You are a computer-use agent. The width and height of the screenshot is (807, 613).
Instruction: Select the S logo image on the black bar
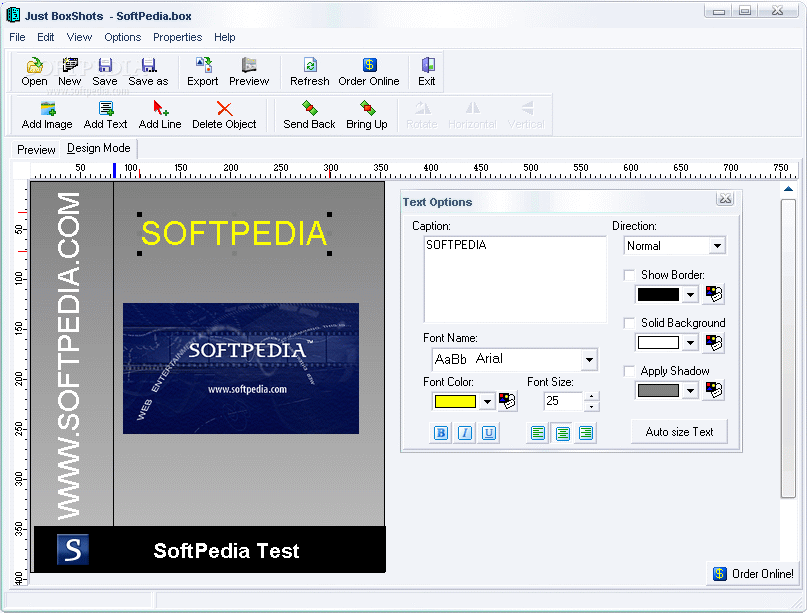click(73, 549)
